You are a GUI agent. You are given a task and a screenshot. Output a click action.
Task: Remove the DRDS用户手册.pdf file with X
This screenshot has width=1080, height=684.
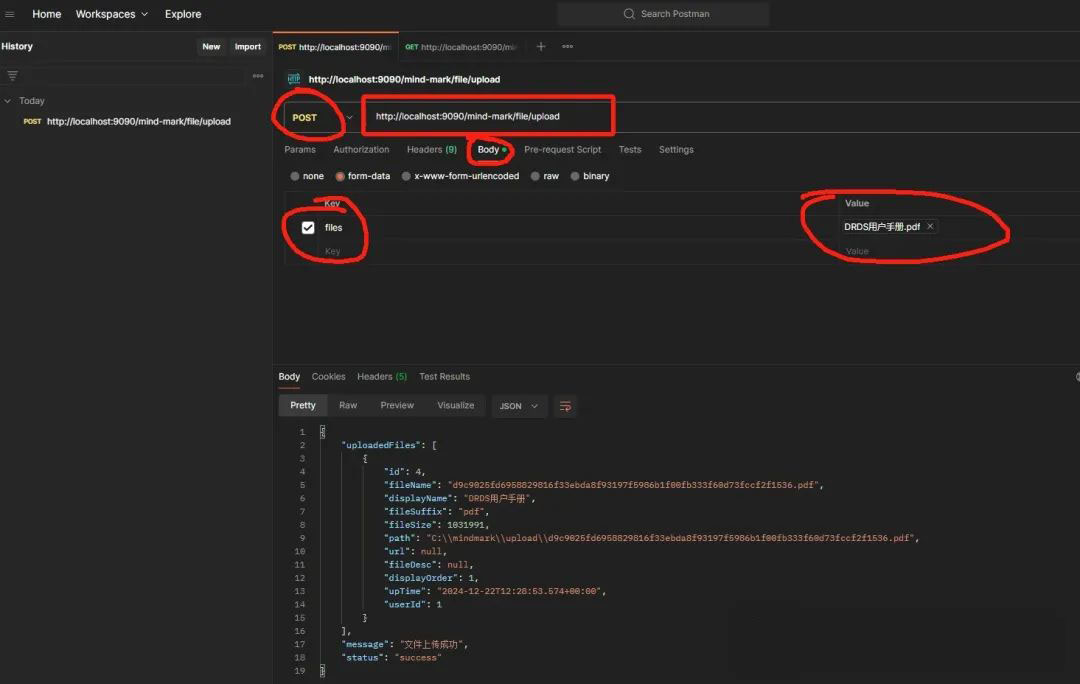point(930,227)
